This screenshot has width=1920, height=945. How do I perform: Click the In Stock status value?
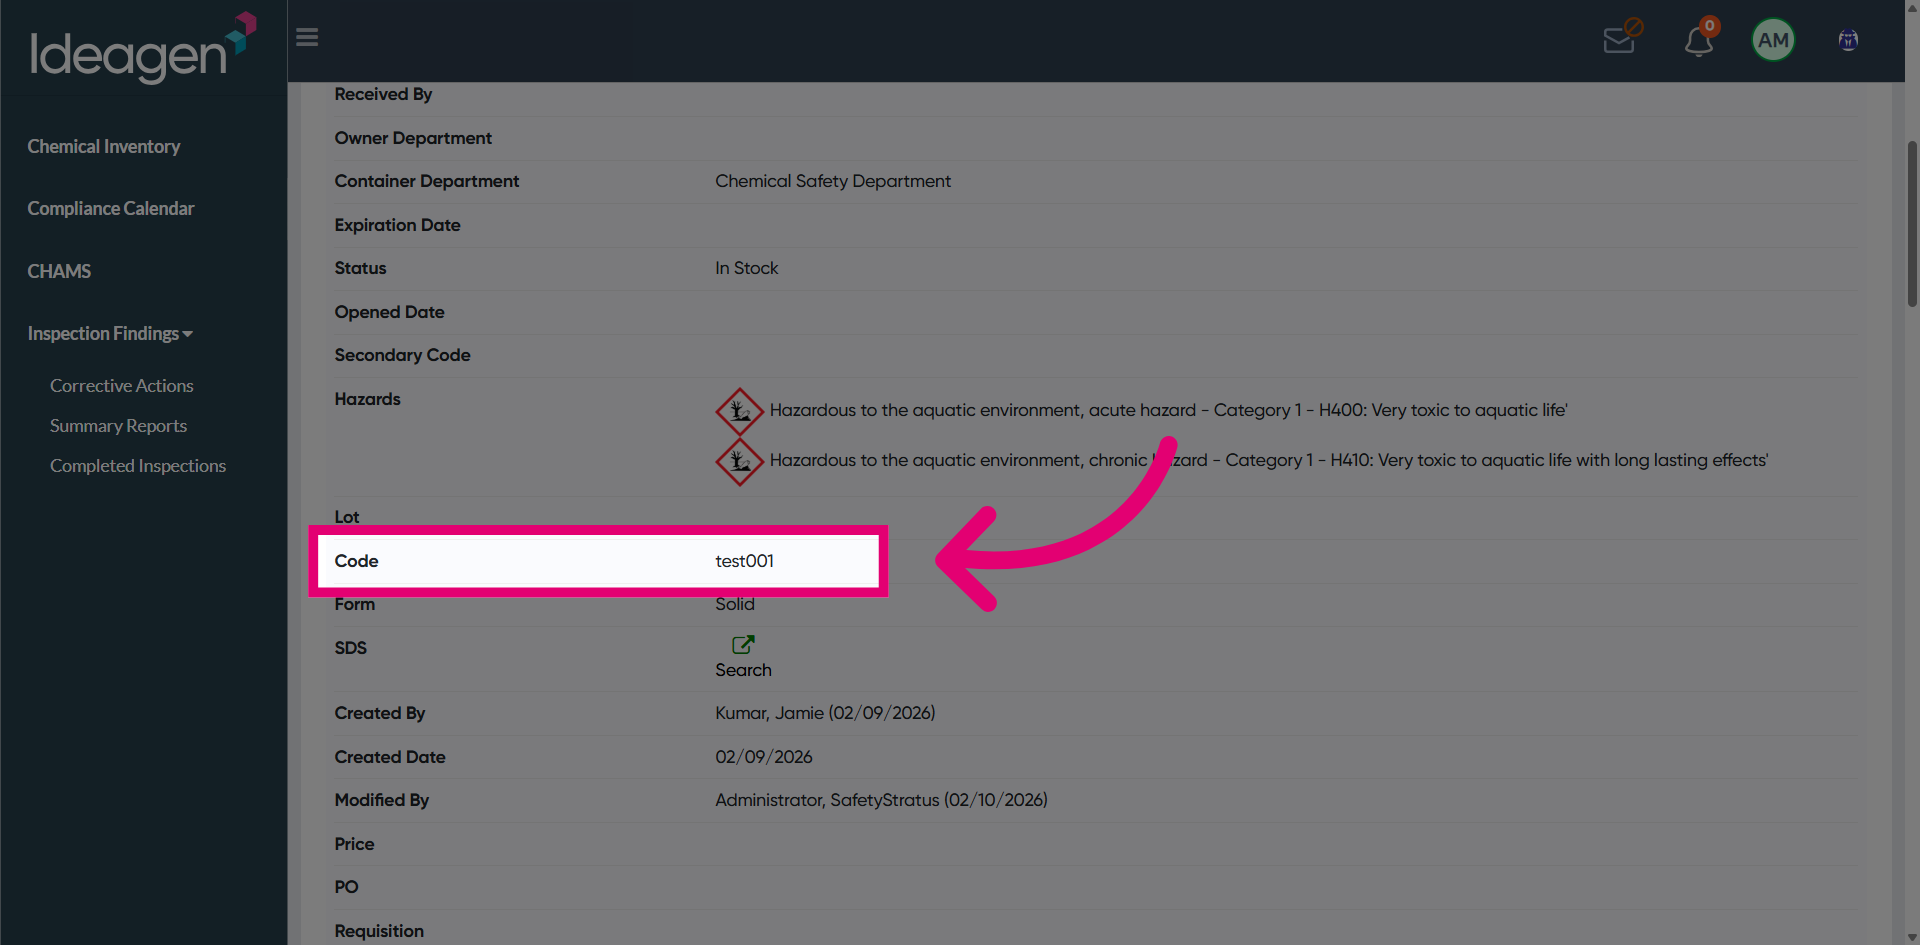tap(746, 268)
